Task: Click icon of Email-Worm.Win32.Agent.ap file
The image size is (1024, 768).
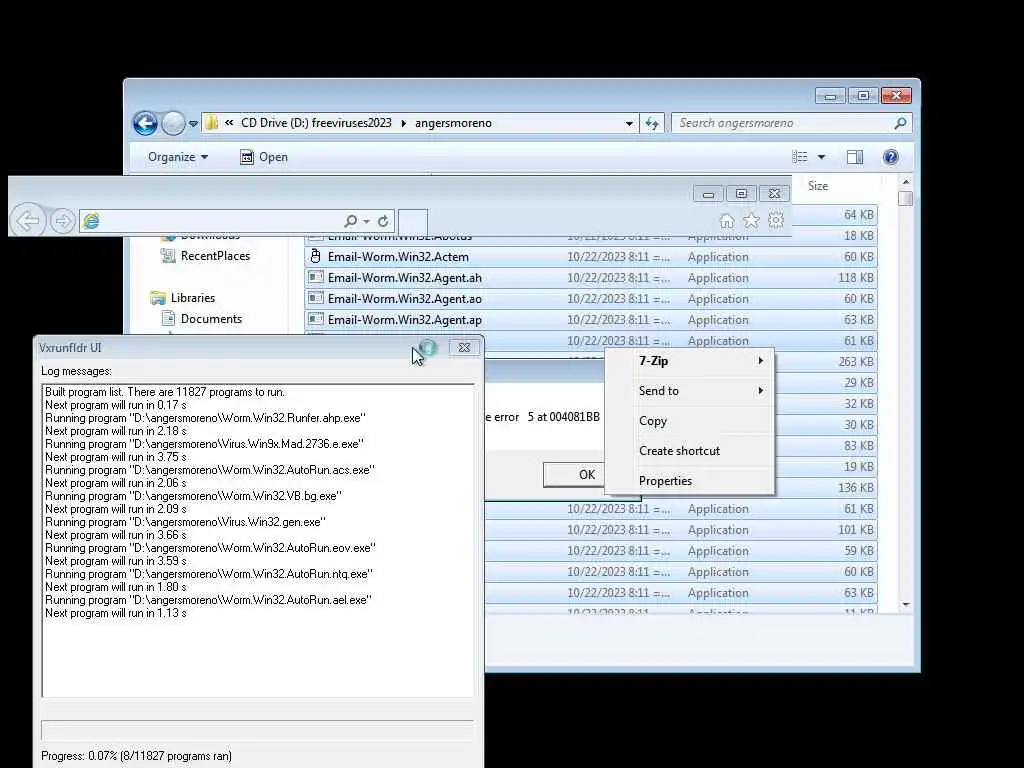Action: 315,319
